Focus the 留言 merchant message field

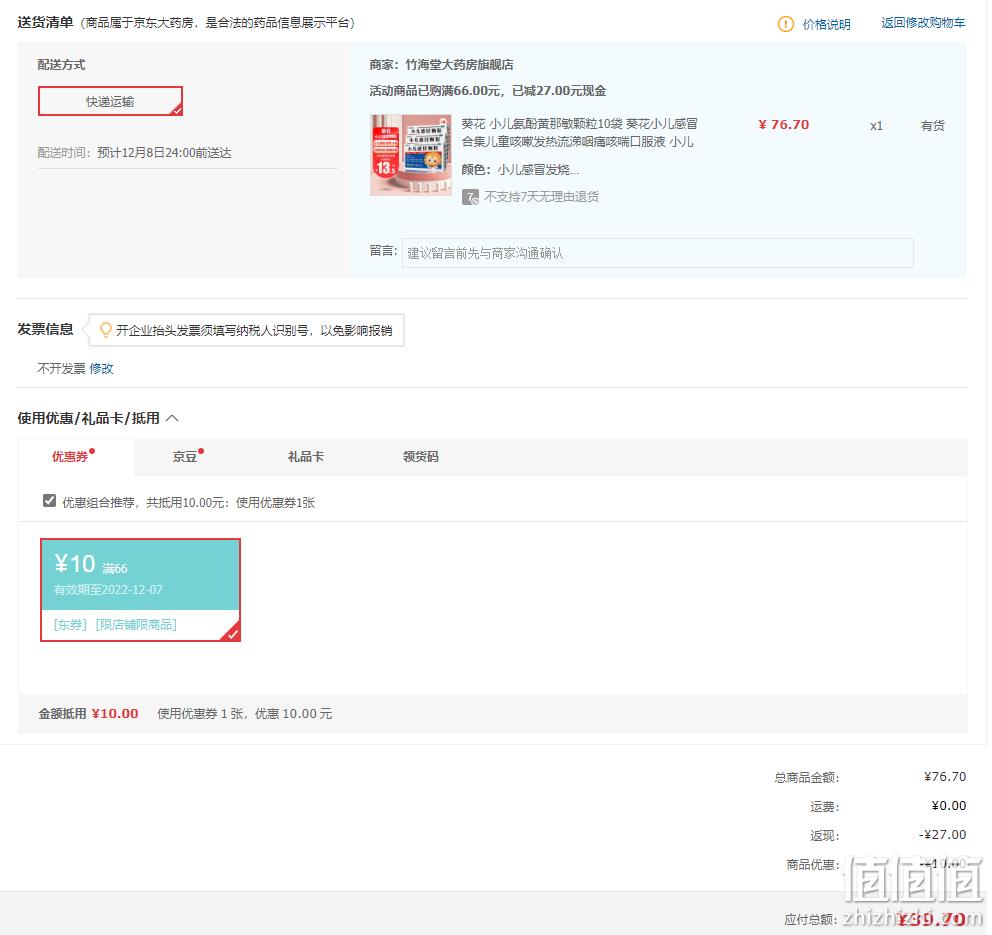[657, 253]
